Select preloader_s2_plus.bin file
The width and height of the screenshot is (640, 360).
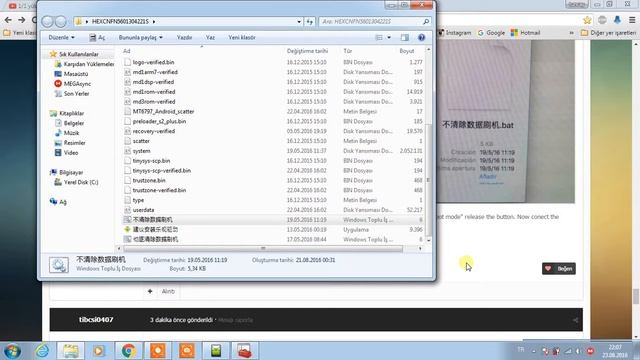(159, 121)
